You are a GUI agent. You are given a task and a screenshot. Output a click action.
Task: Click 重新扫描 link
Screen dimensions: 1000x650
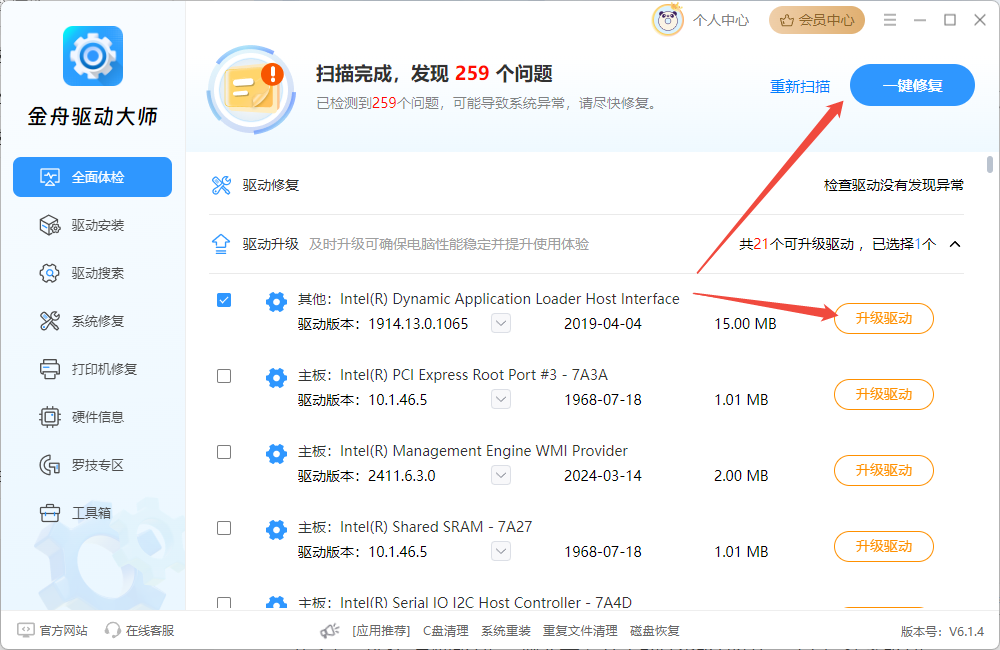click(x=800, y=86)
